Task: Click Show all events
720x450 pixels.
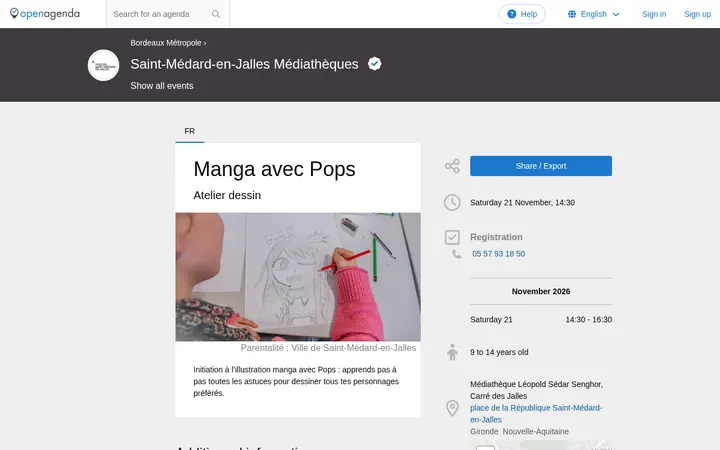Action: pyautogui.click(x=162, y=86)
